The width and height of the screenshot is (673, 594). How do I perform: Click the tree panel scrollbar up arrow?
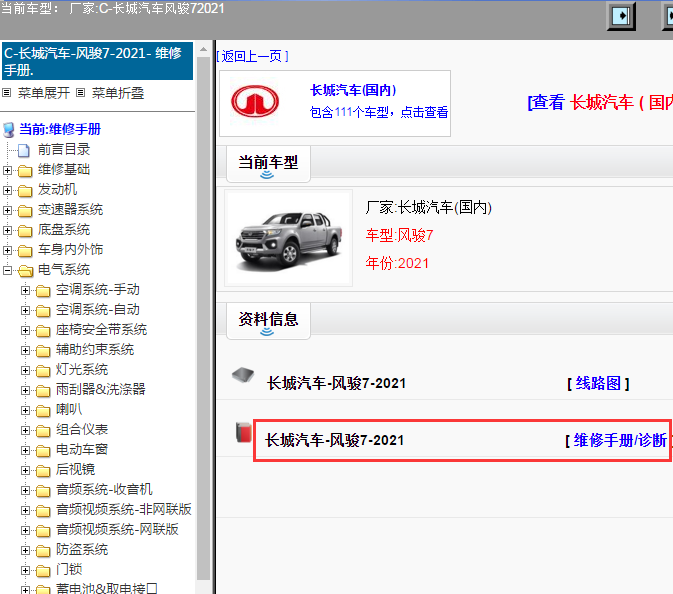203,49
